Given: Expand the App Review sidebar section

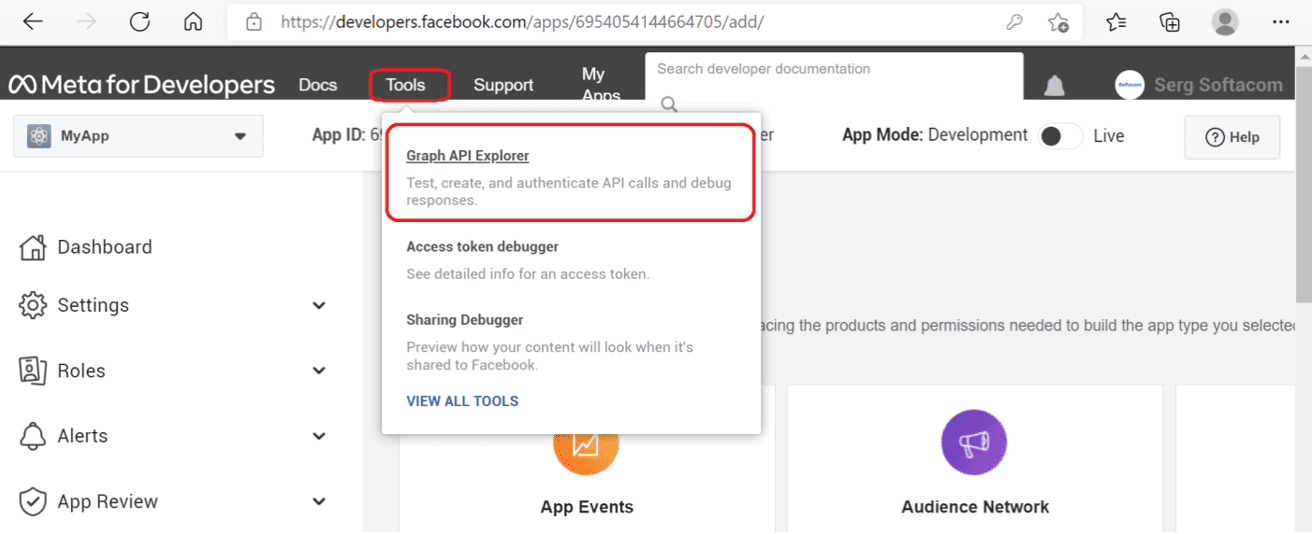Looking at the screenshot, I should pyautogui.click(x=319, y=502).
